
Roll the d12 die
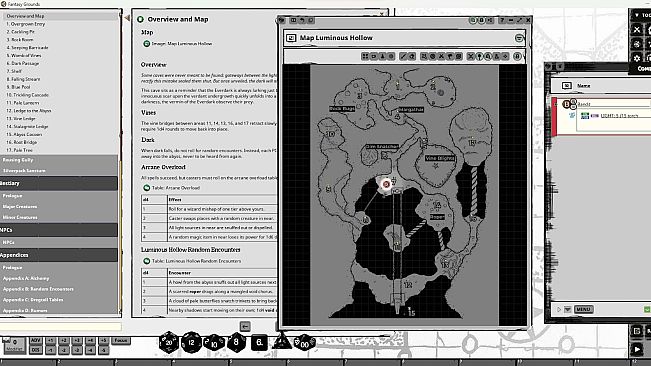pyautogui.click(x=191, y=342)
